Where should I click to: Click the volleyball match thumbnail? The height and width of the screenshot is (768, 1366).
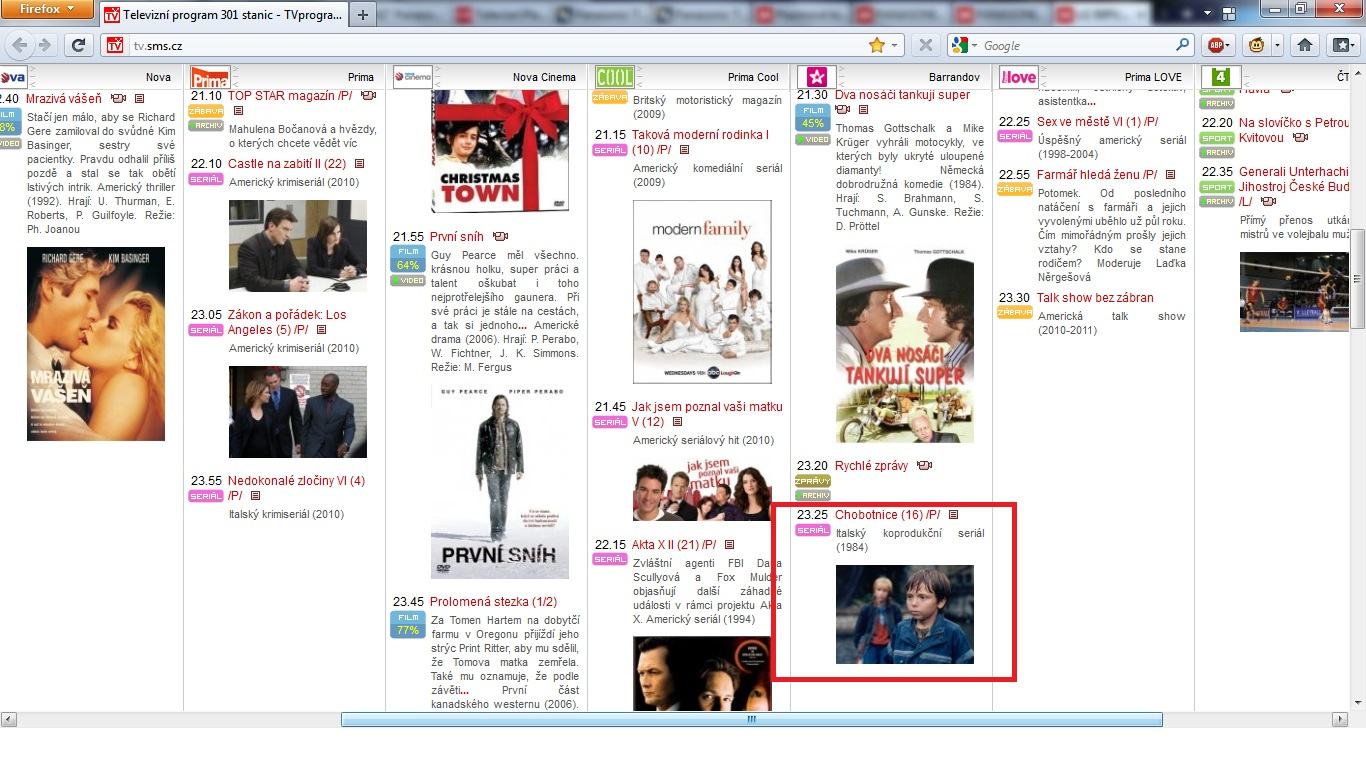(x=1294, y=292)
